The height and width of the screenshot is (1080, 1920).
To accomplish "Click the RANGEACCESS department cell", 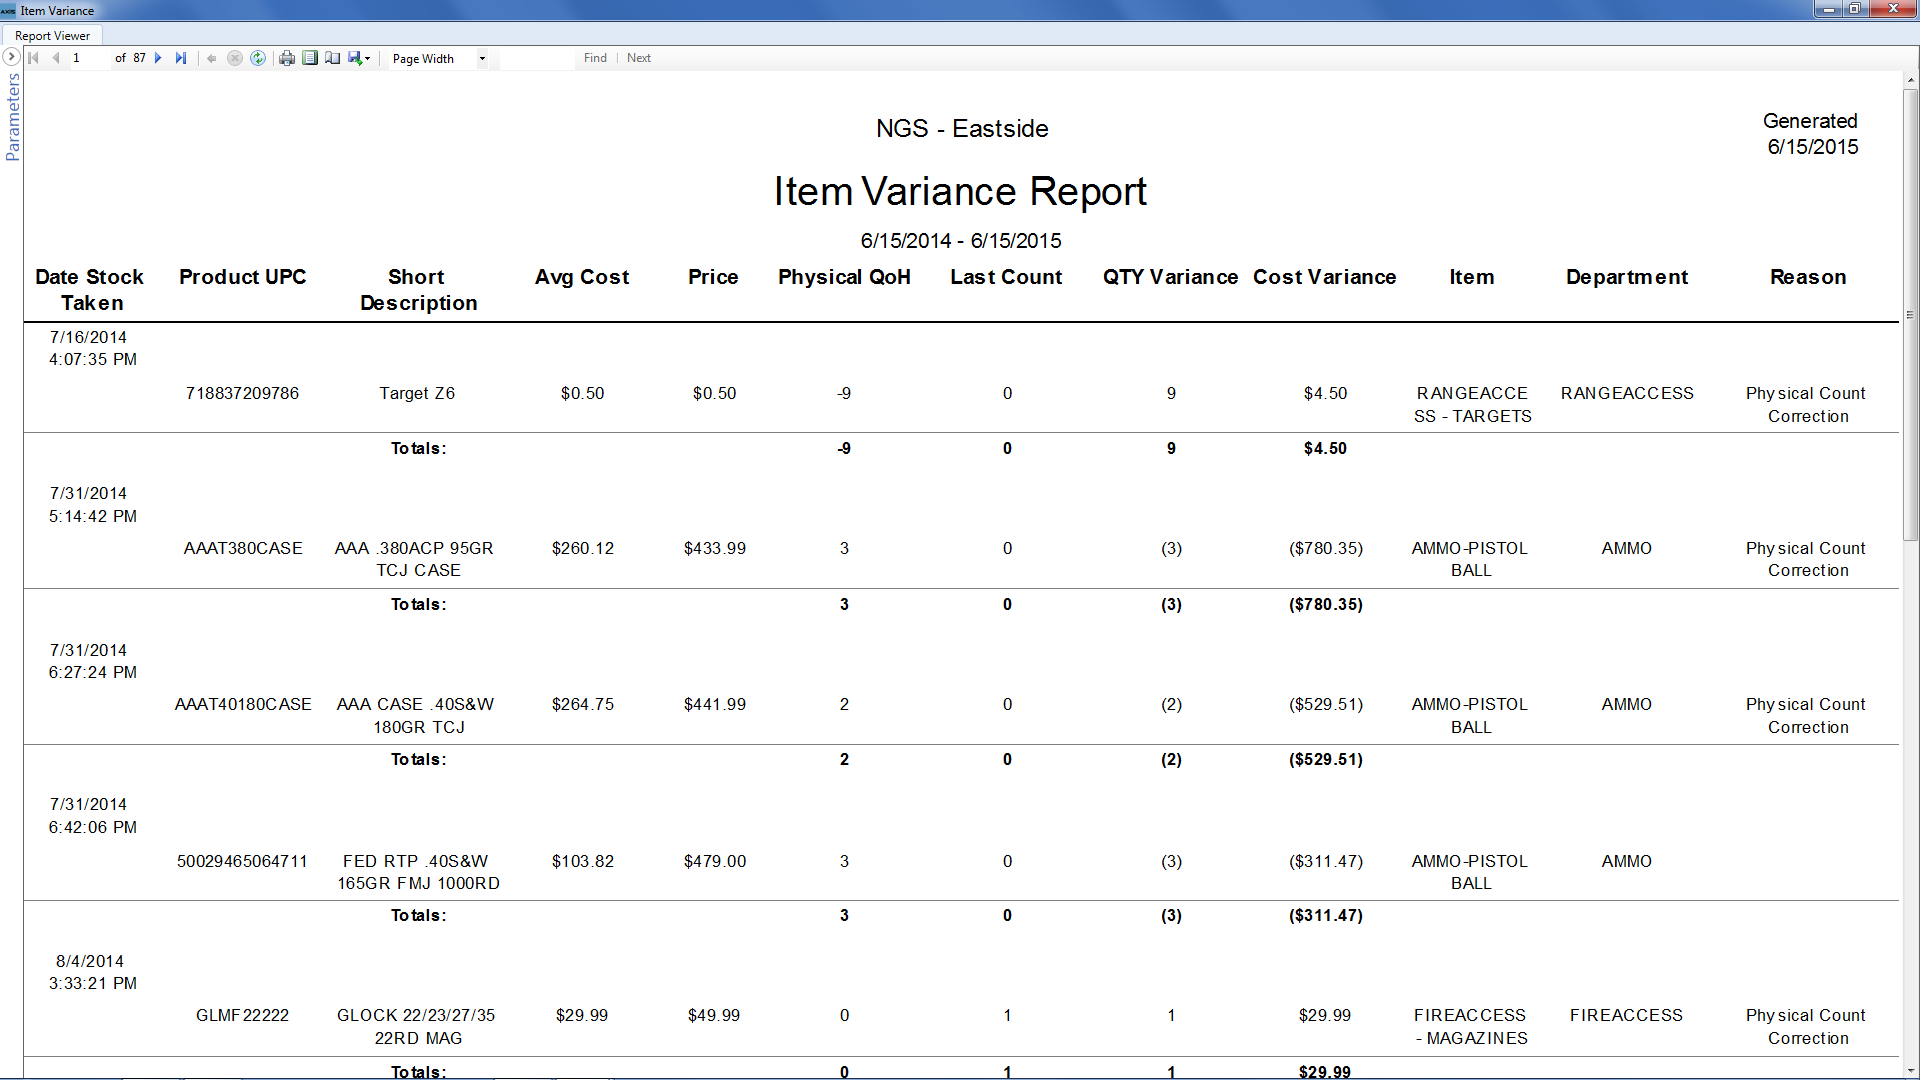I will point(1627,393).
